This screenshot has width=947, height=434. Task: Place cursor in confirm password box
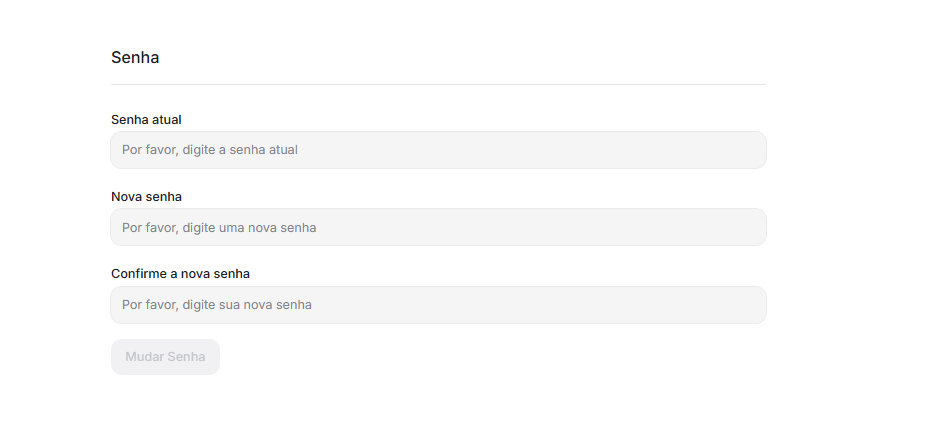(438, 305)
